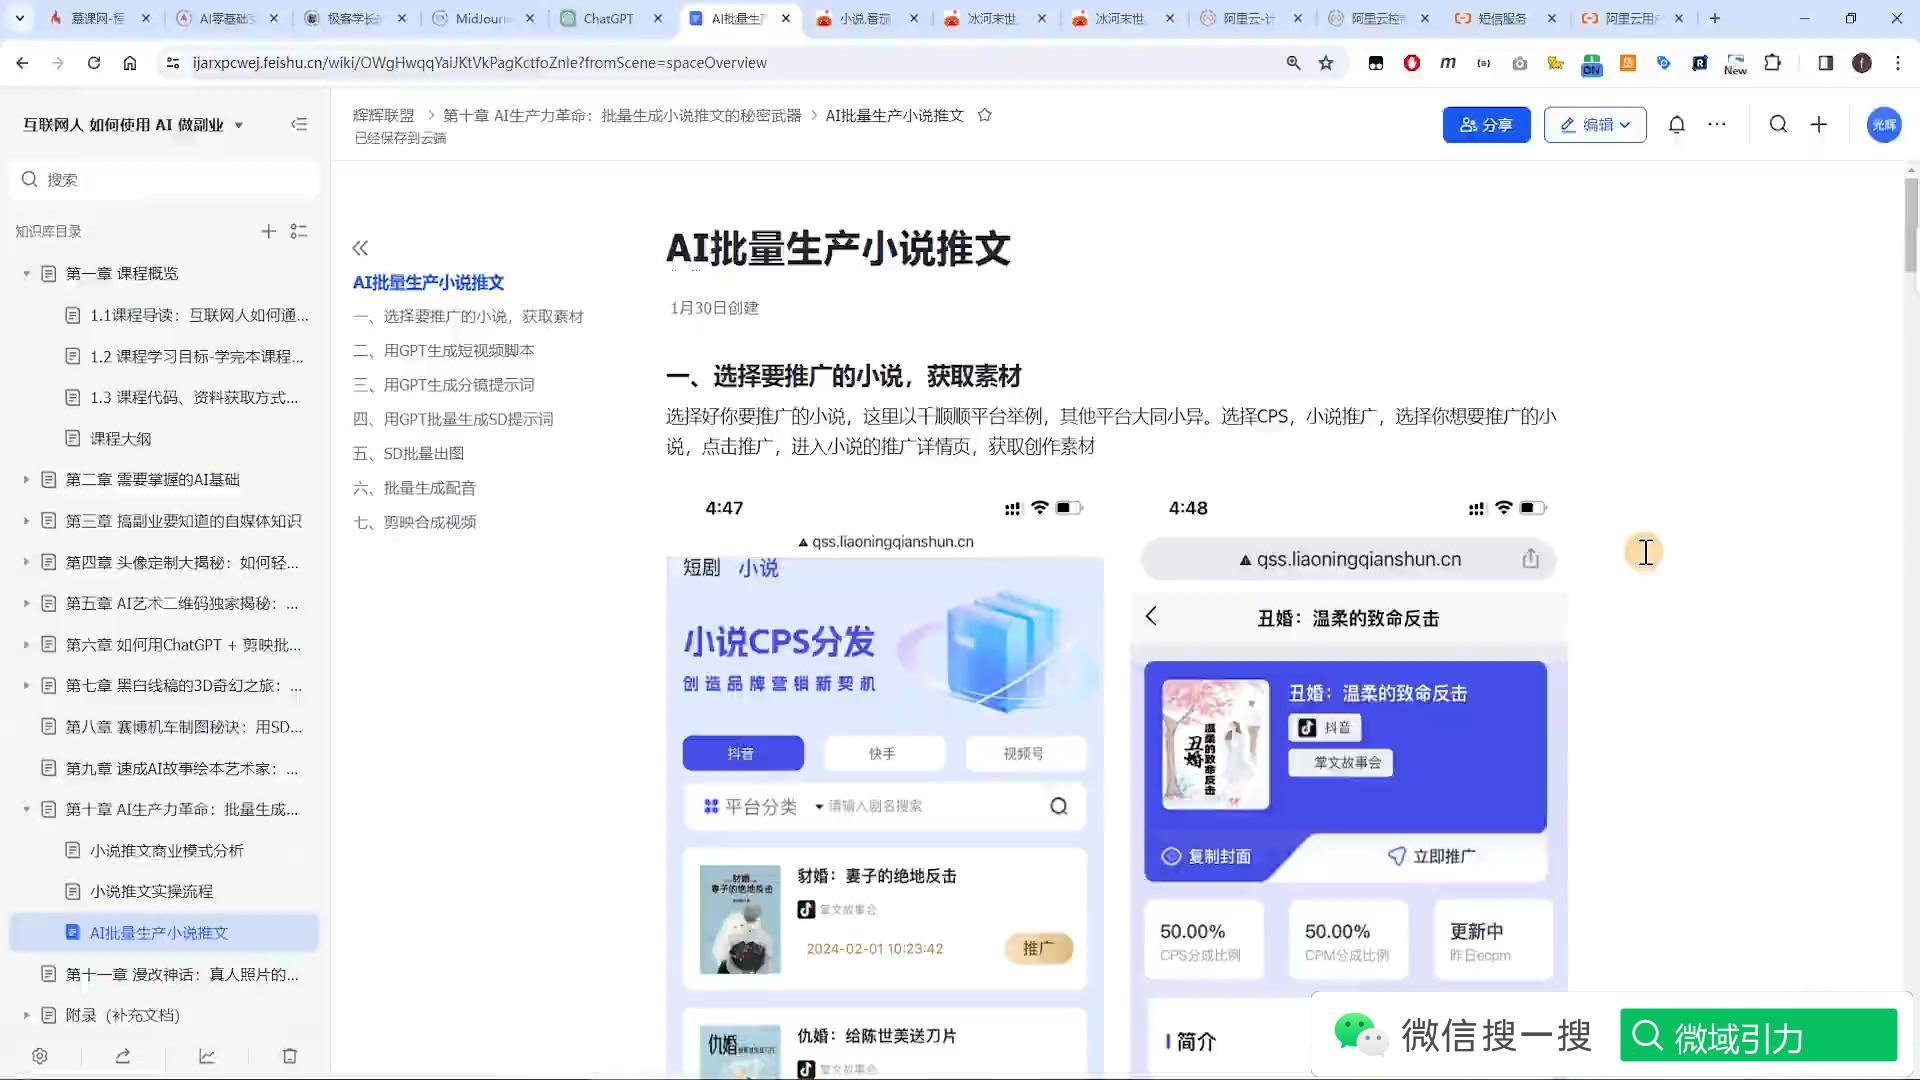The height and width of the screenshot is (1080, 1920).
Task: Click the page vertical scrollbar thumb
Action: 1911,223
